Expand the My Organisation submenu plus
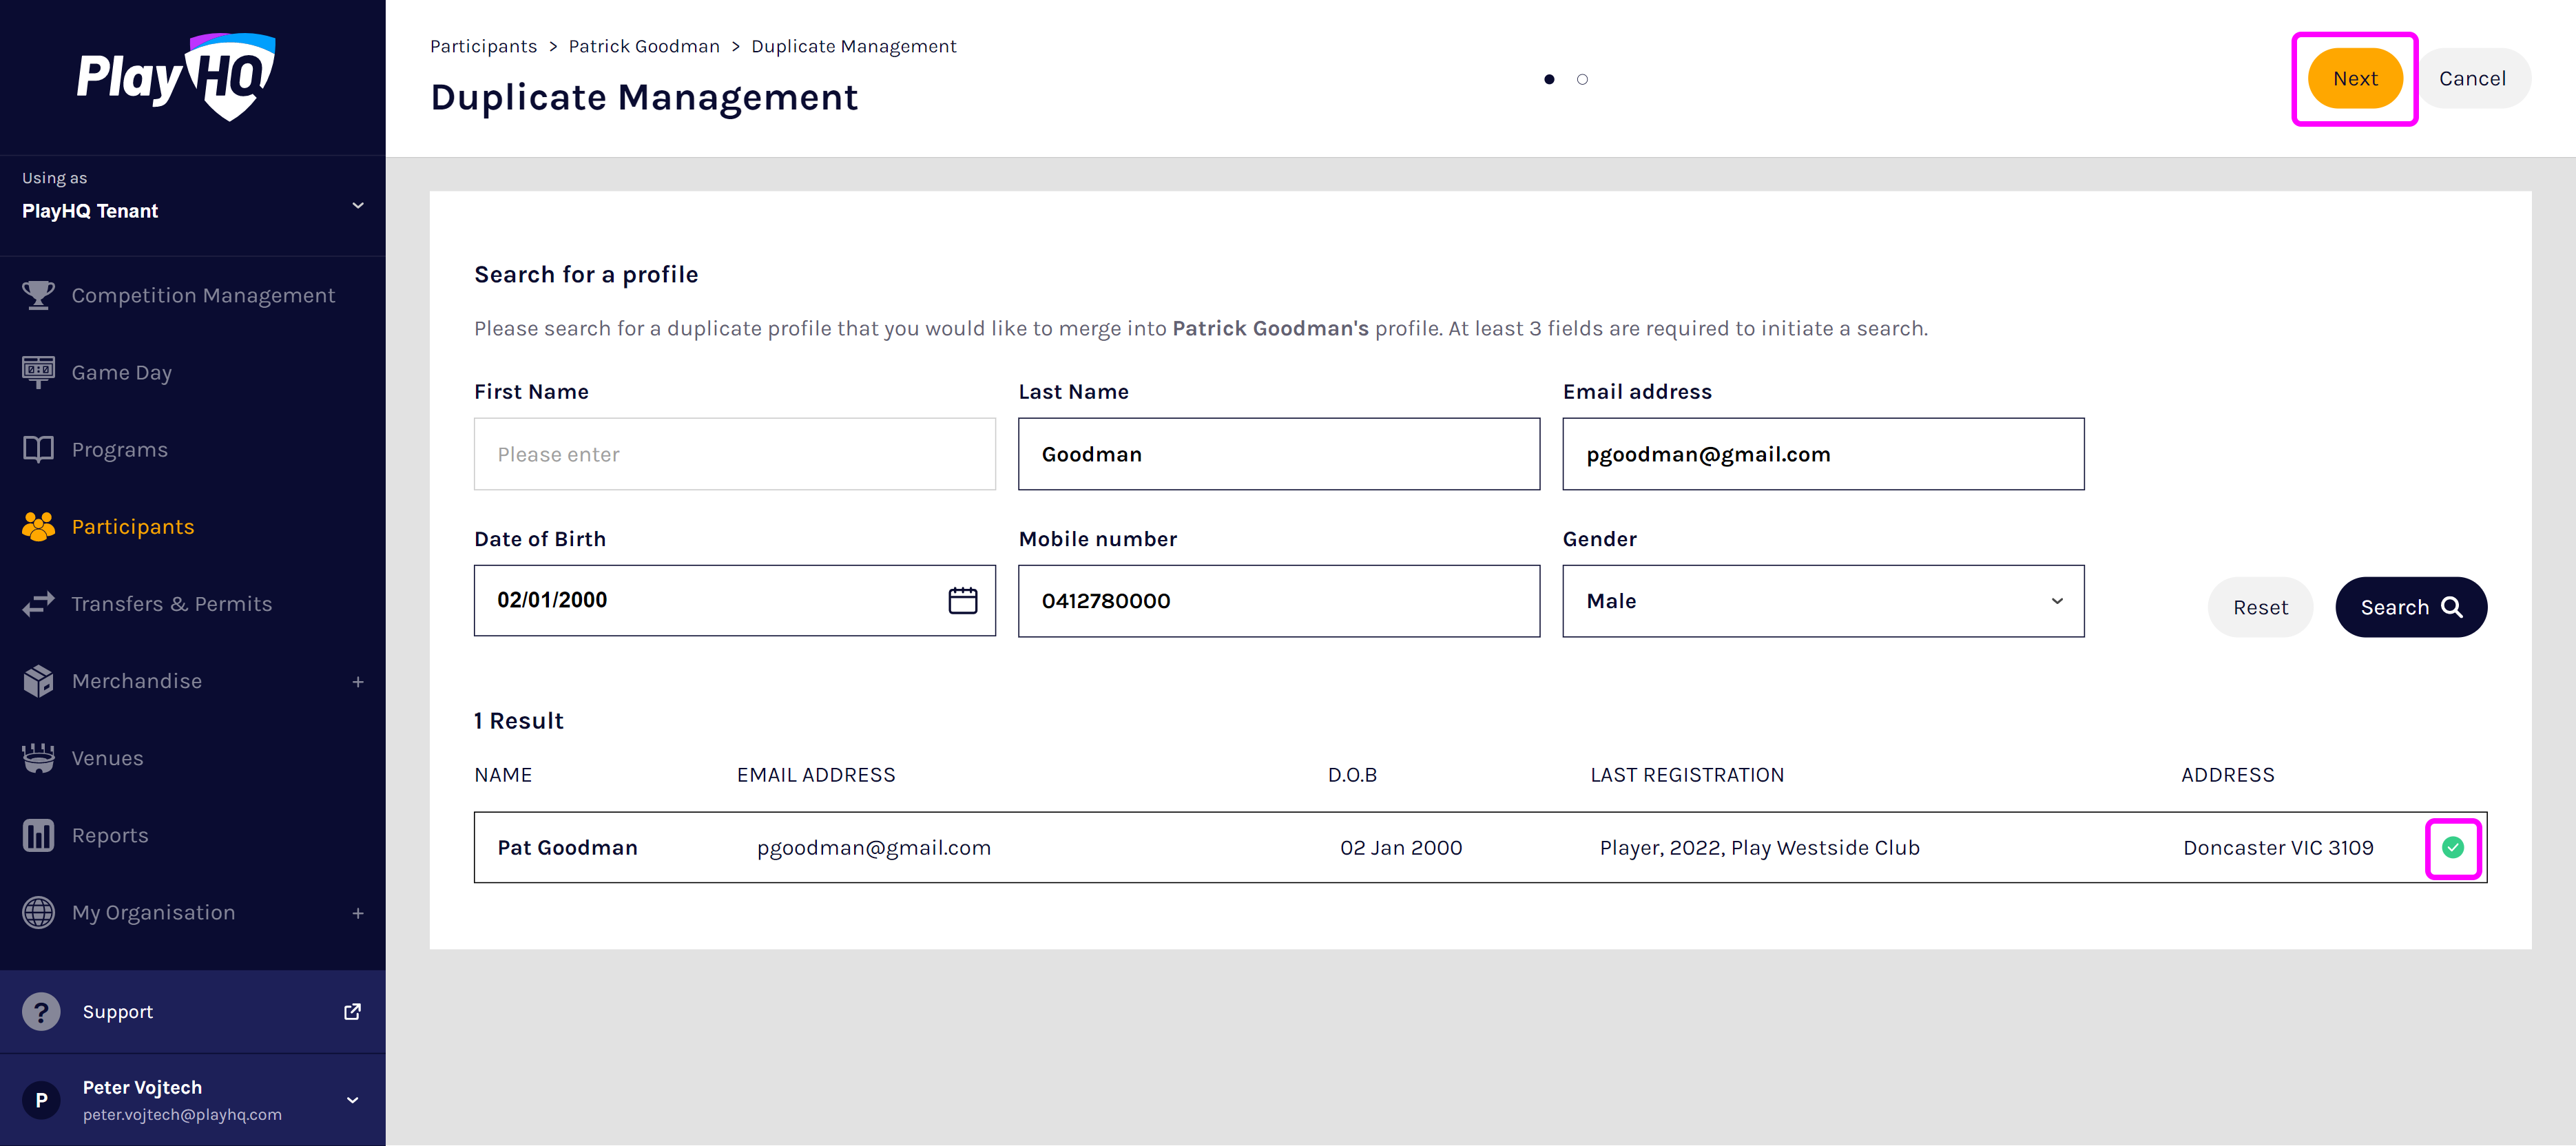Viewport: 2576px width, 1146px height. click(x=358, y=913)
